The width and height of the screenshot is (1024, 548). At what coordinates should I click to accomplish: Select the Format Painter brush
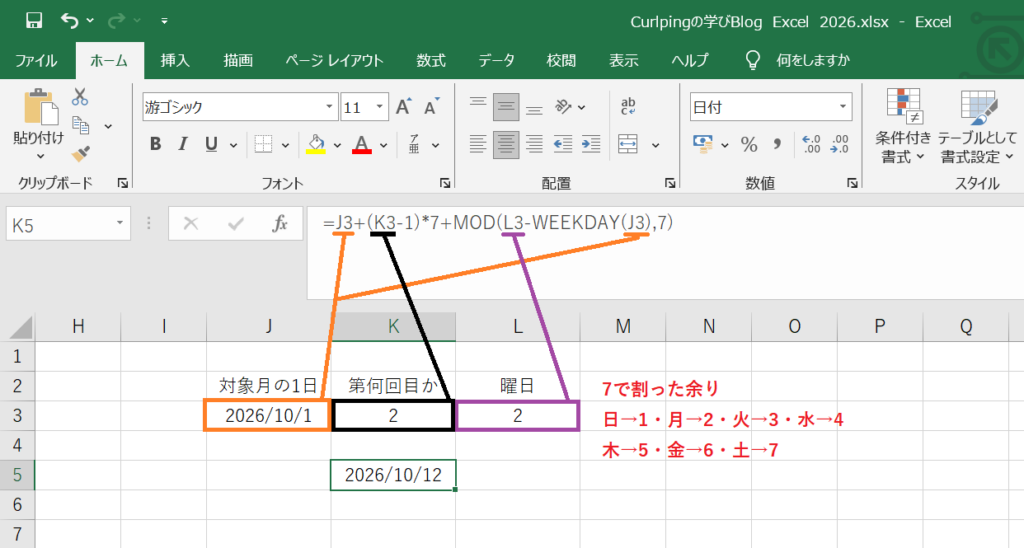(80, 153)
